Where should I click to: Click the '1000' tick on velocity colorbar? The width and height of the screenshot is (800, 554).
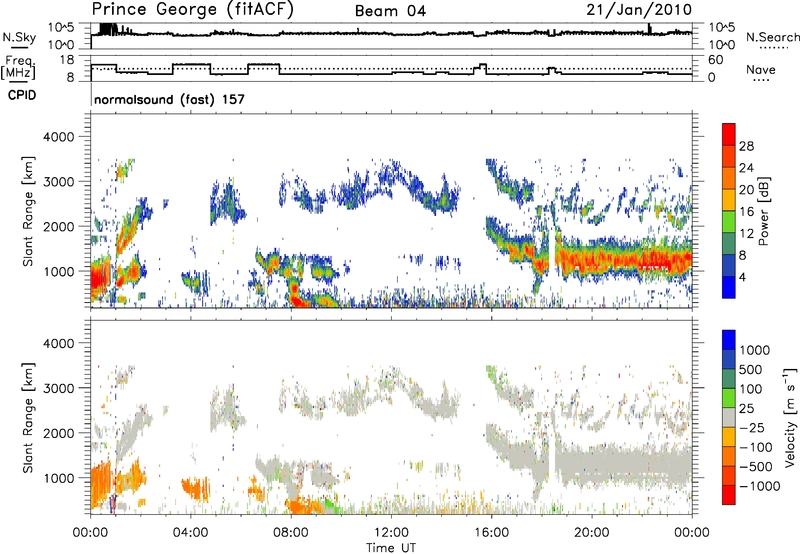point(755,350)
